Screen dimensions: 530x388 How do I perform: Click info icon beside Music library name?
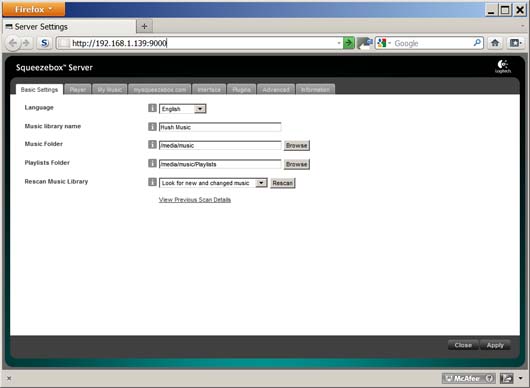coord(152,126)
